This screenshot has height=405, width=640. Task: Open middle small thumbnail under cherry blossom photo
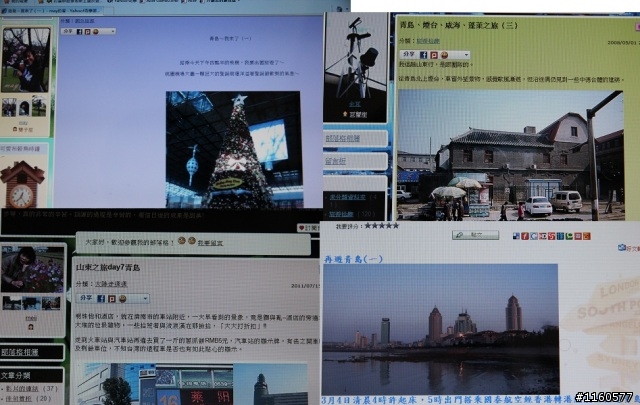(x=24, y=108)
